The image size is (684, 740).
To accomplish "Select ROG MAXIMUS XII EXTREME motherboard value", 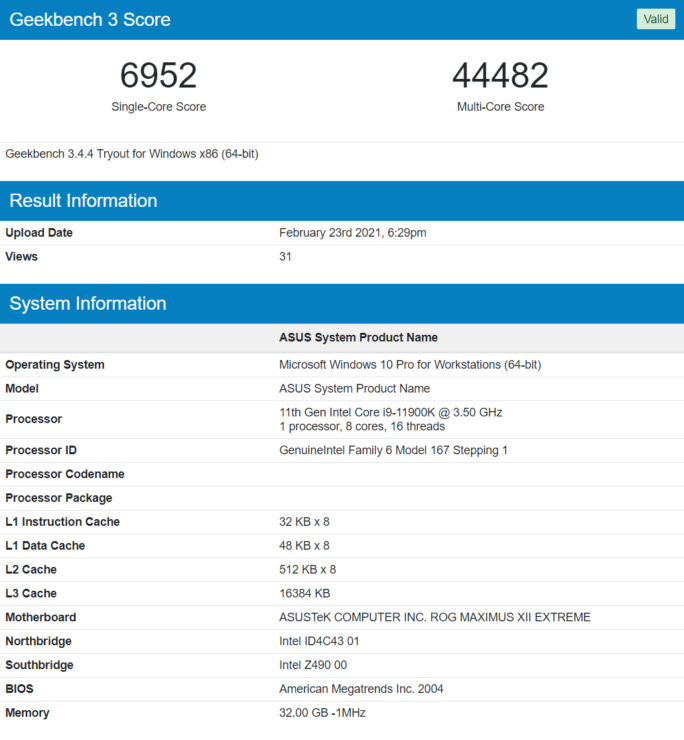I will (x=435, y=617).
